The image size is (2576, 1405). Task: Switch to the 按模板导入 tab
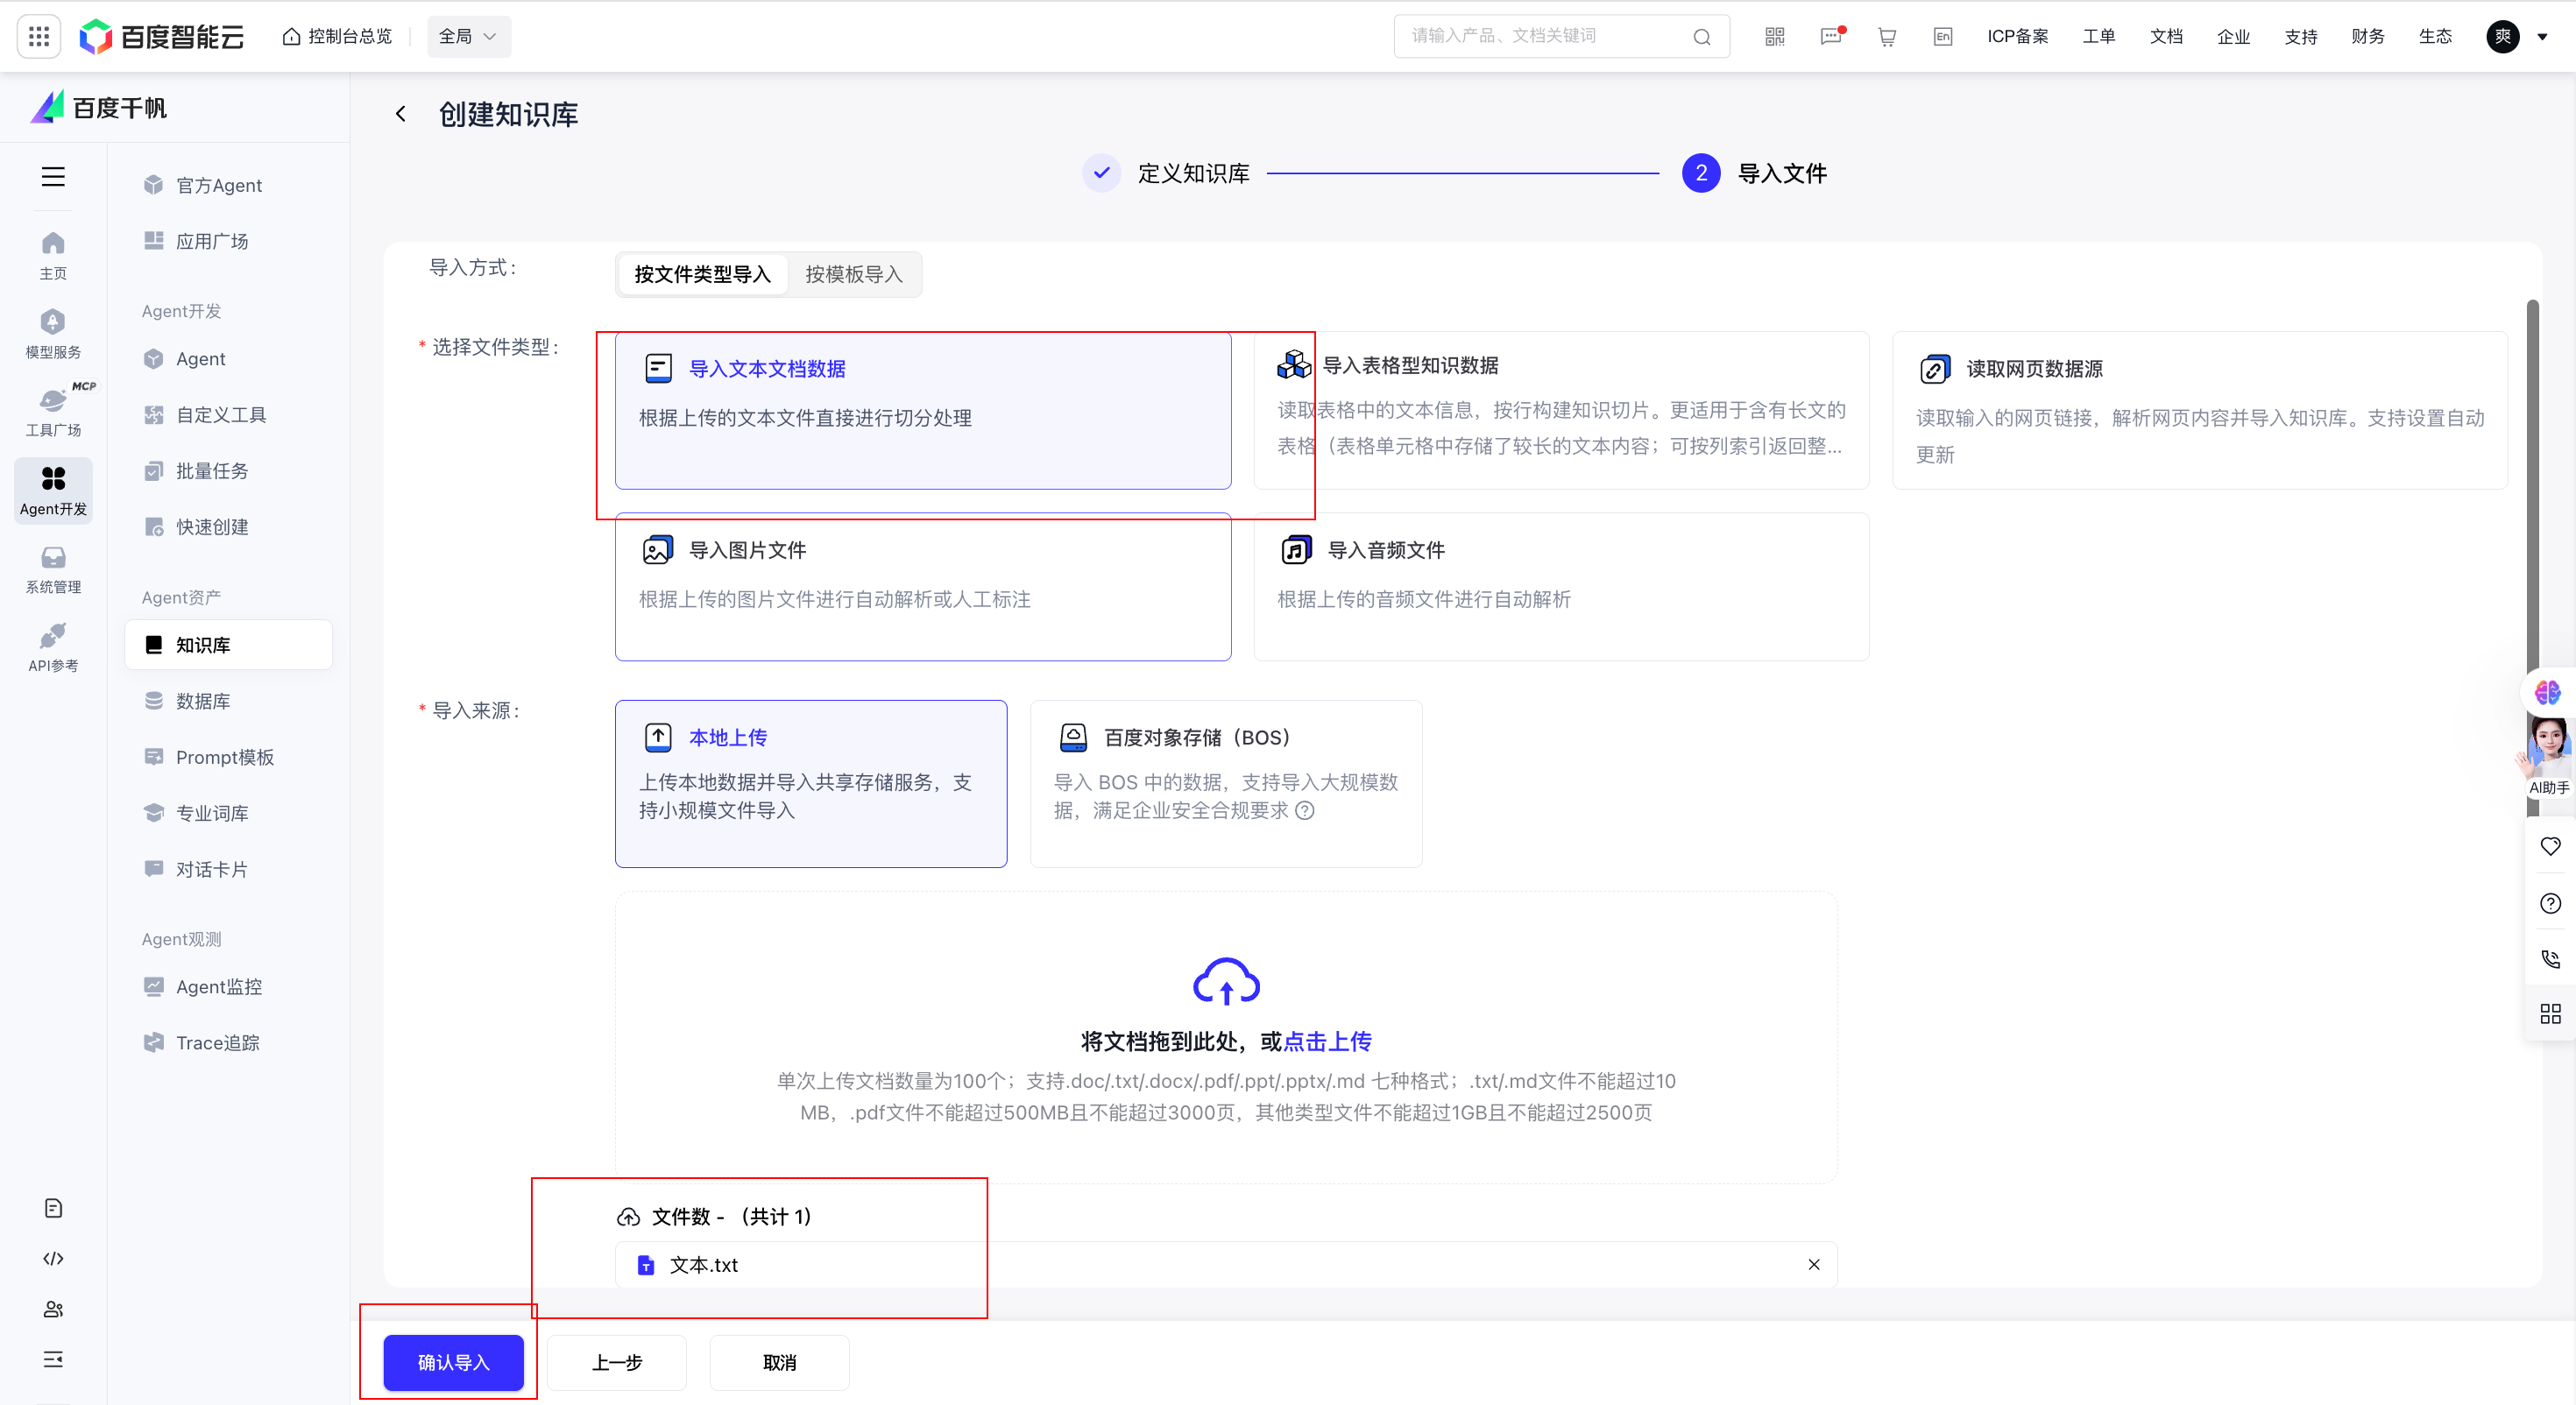853,274
